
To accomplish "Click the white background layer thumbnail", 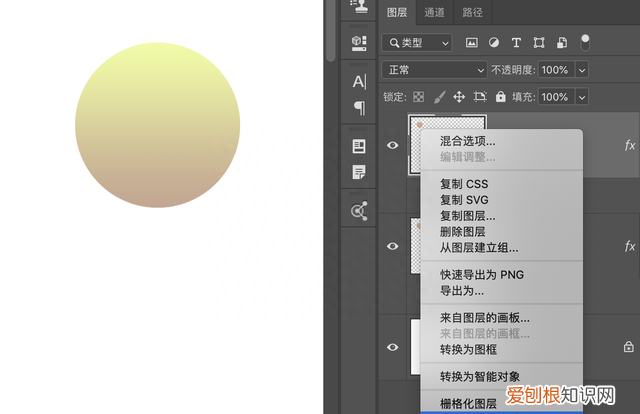I will pyautogui.click(x=416, y=347).
